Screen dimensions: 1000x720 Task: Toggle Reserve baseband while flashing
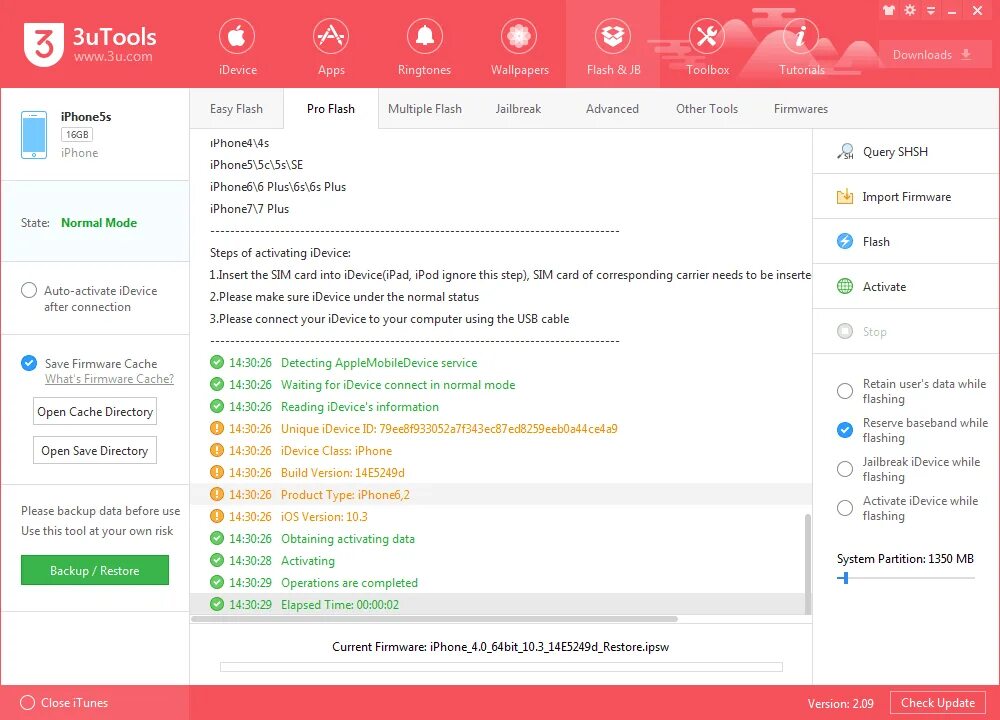844,430
